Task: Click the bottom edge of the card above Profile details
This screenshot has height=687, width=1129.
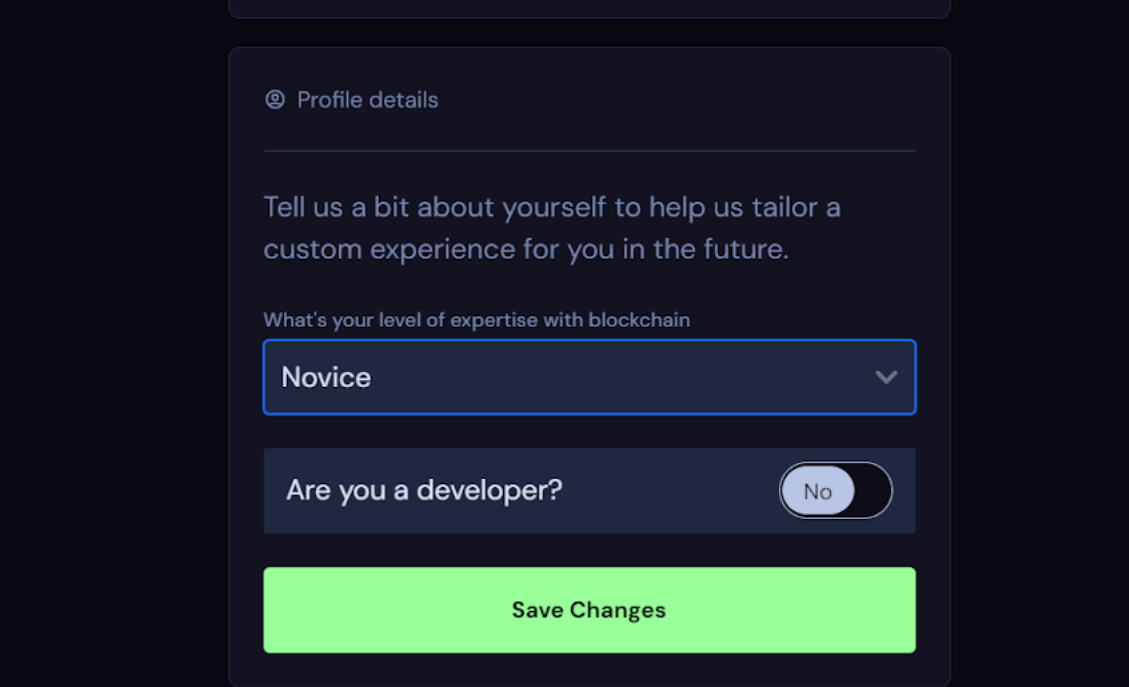Action: point(590,16)
